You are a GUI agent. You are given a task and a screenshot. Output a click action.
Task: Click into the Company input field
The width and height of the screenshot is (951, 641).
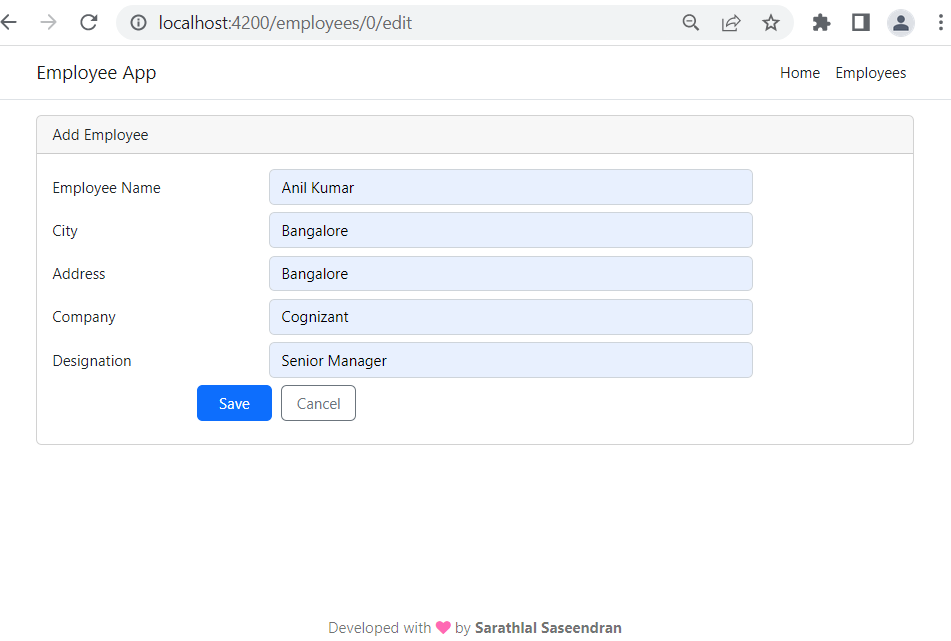pos(510,317)
